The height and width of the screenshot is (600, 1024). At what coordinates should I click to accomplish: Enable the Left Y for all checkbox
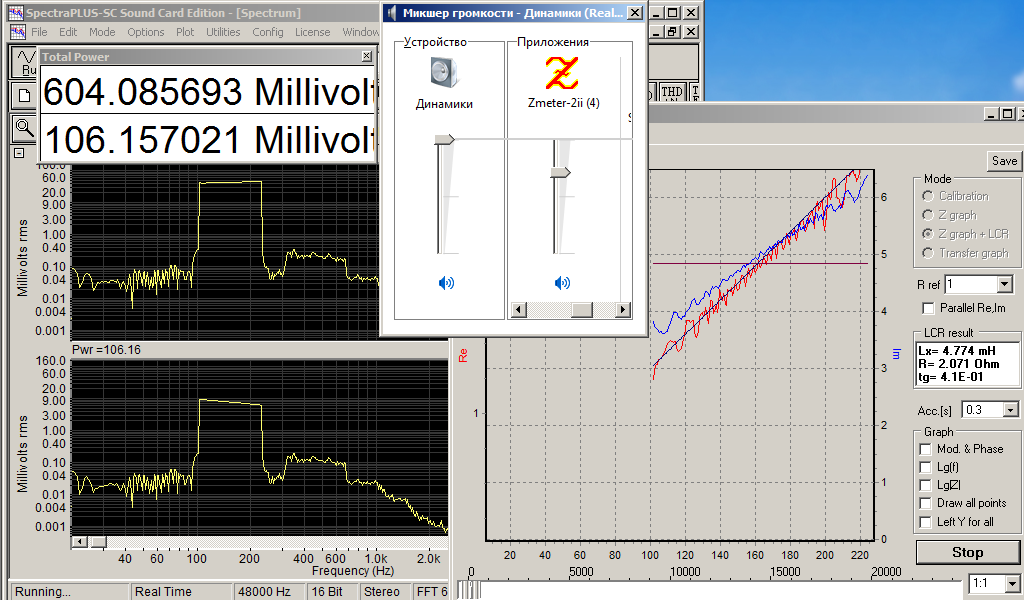pos(925,522)
